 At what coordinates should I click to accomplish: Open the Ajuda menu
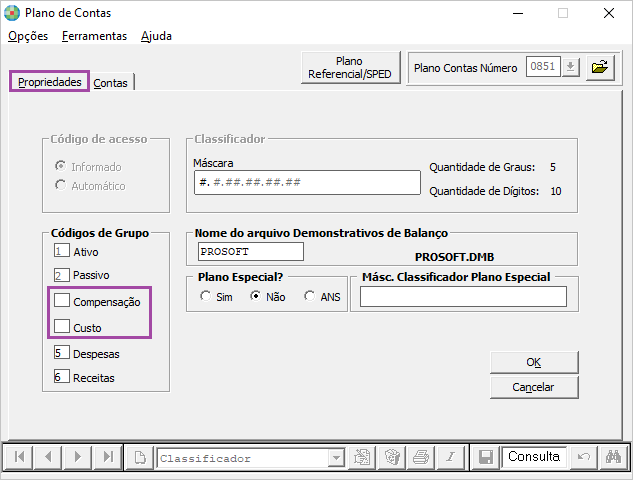tap(156, 36)
